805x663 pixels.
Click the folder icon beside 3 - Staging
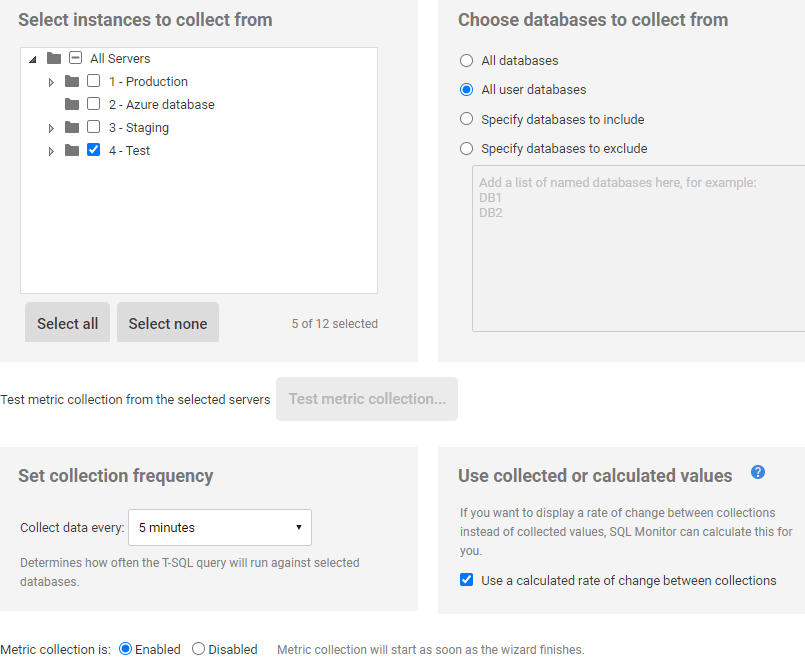[71, 127]
